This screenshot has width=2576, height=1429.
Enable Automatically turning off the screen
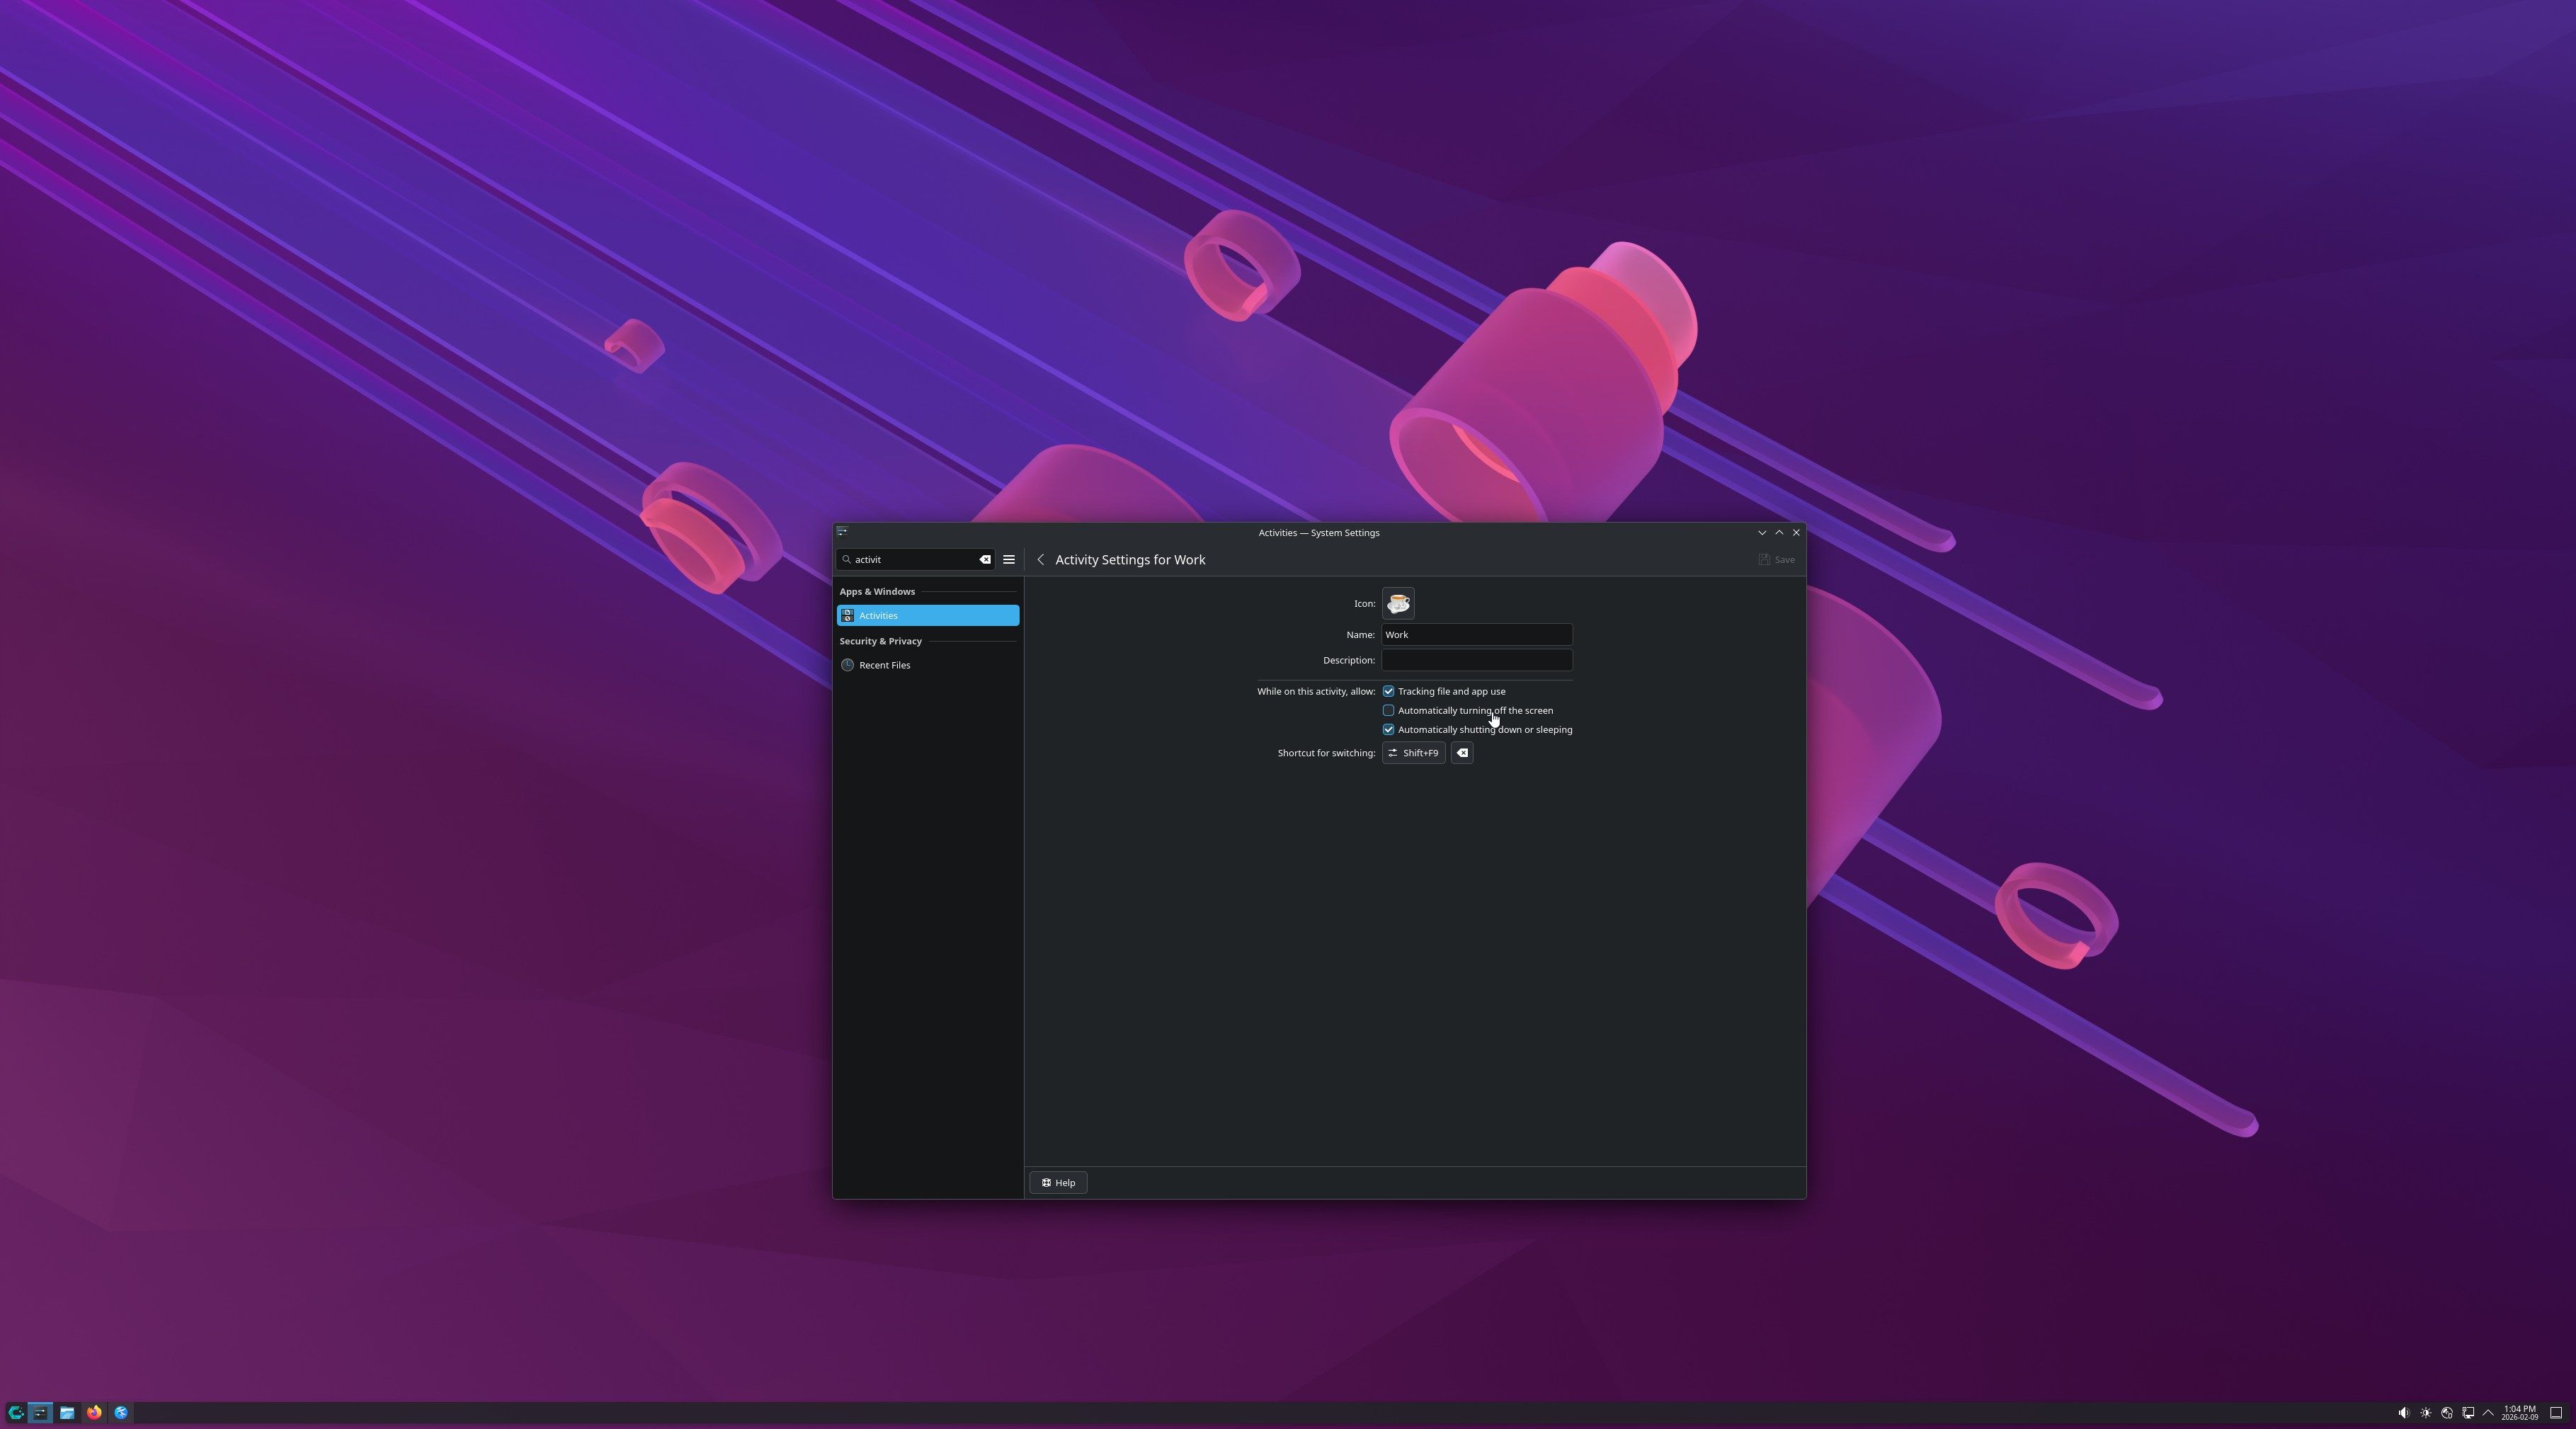pos(1388,710)
